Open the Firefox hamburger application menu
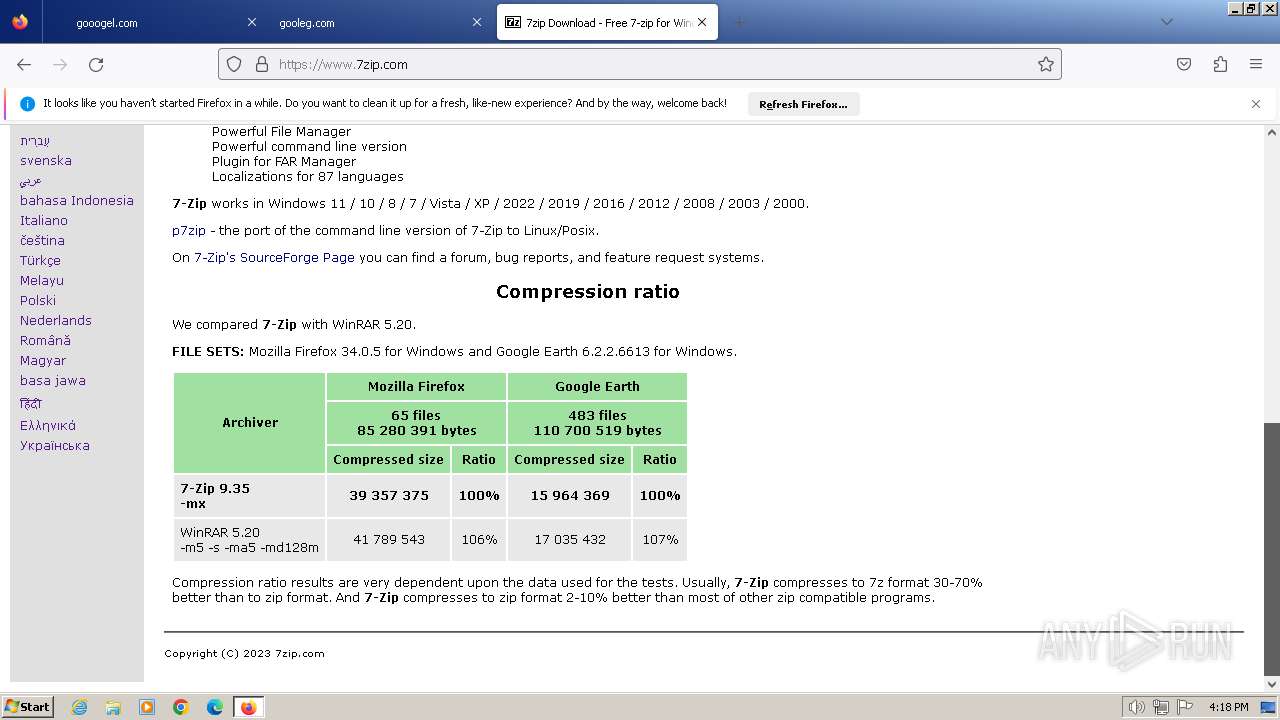1280x720 pixels. click(x=1256, y=64)
